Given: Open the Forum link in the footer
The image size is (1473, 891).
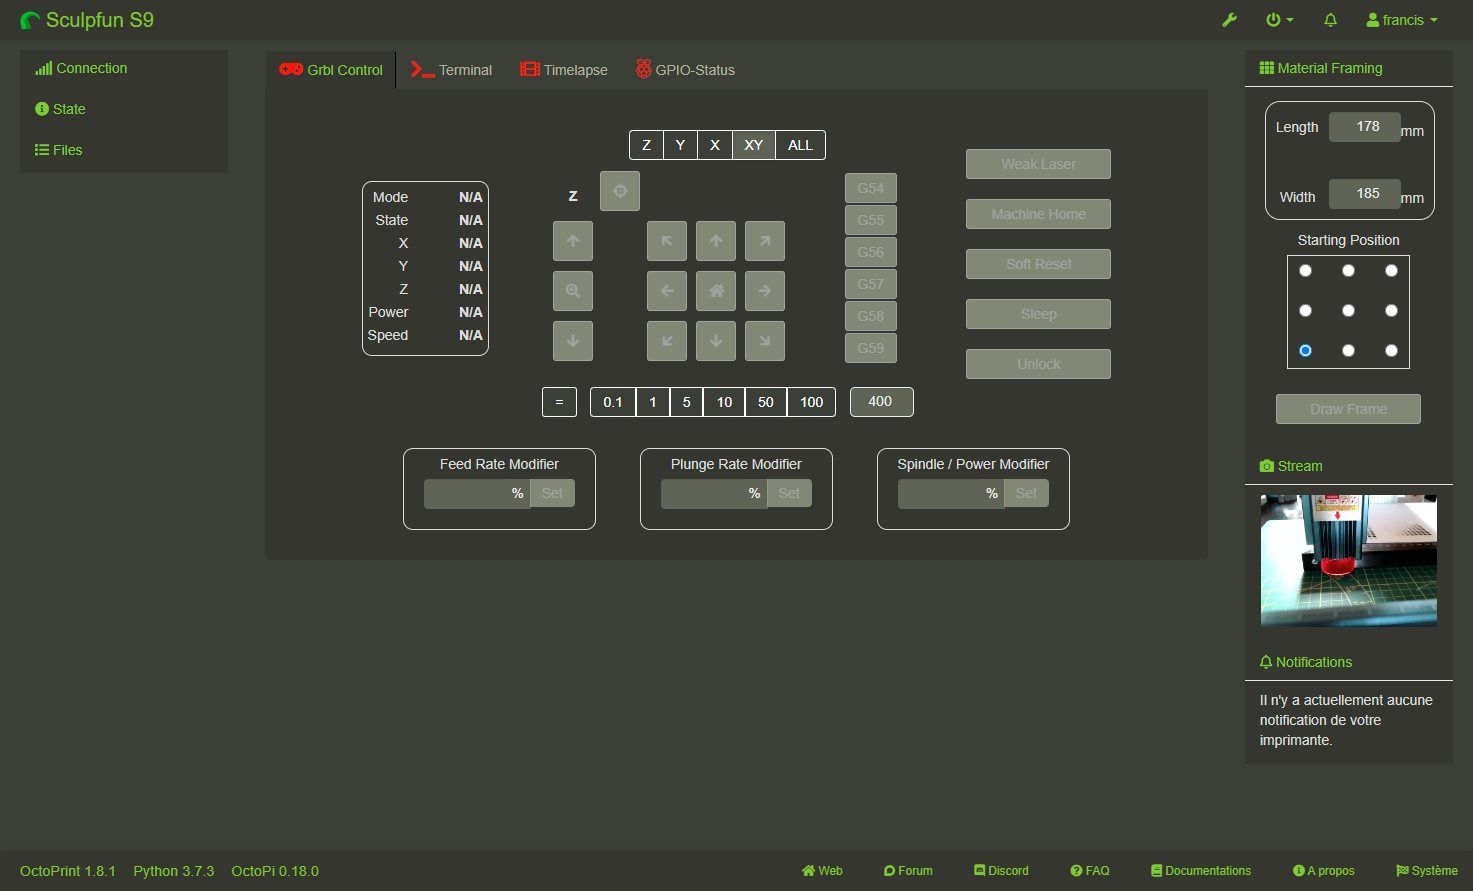Looking at the screenshot, I should [908, 871].
